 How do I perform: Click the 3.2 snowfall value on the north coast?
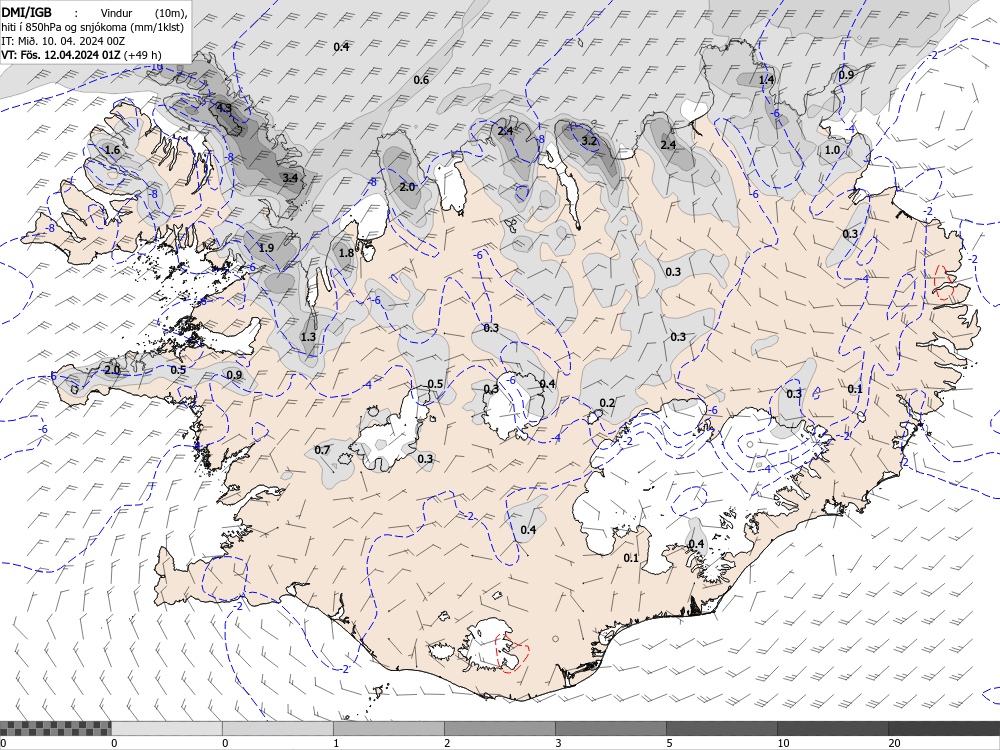[x=589, y=141]
